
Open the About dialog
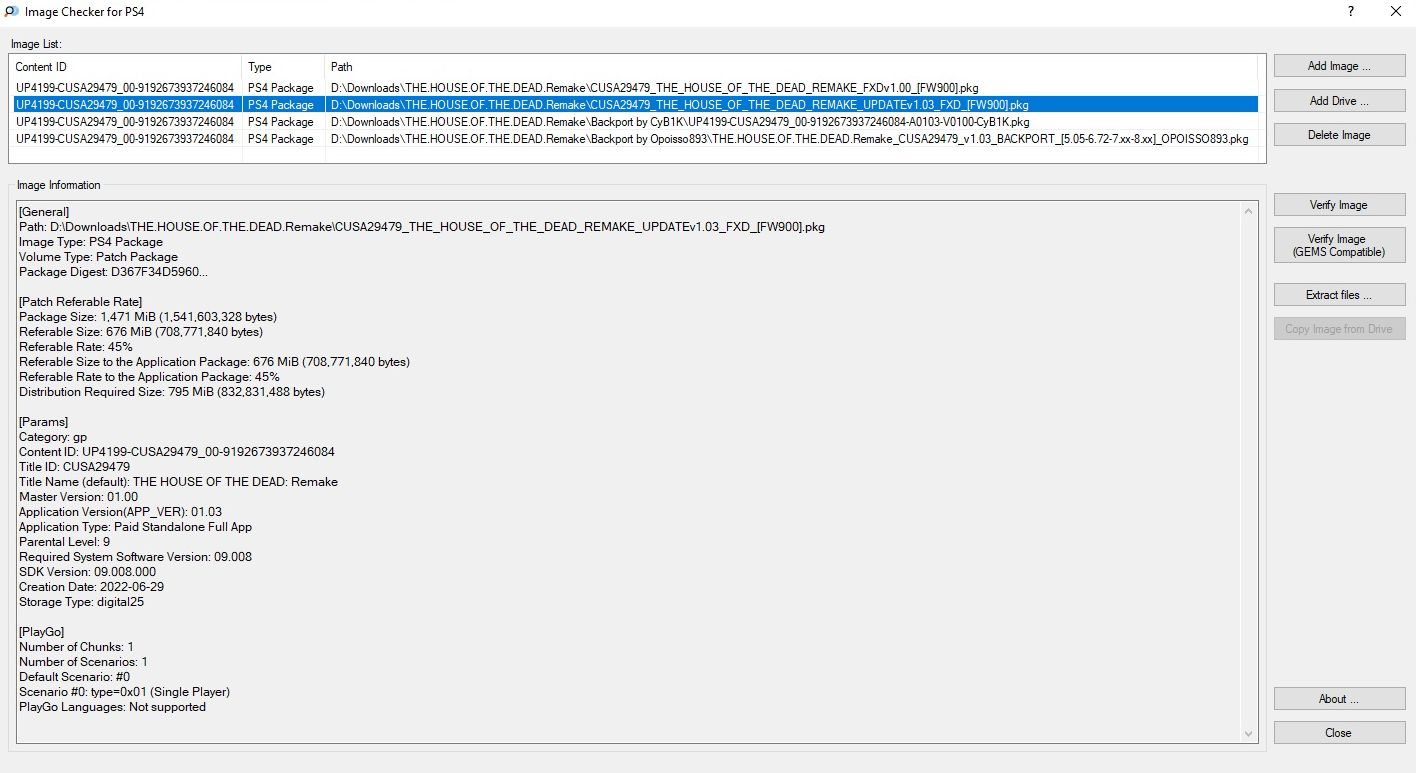(x=1339, y=699)
